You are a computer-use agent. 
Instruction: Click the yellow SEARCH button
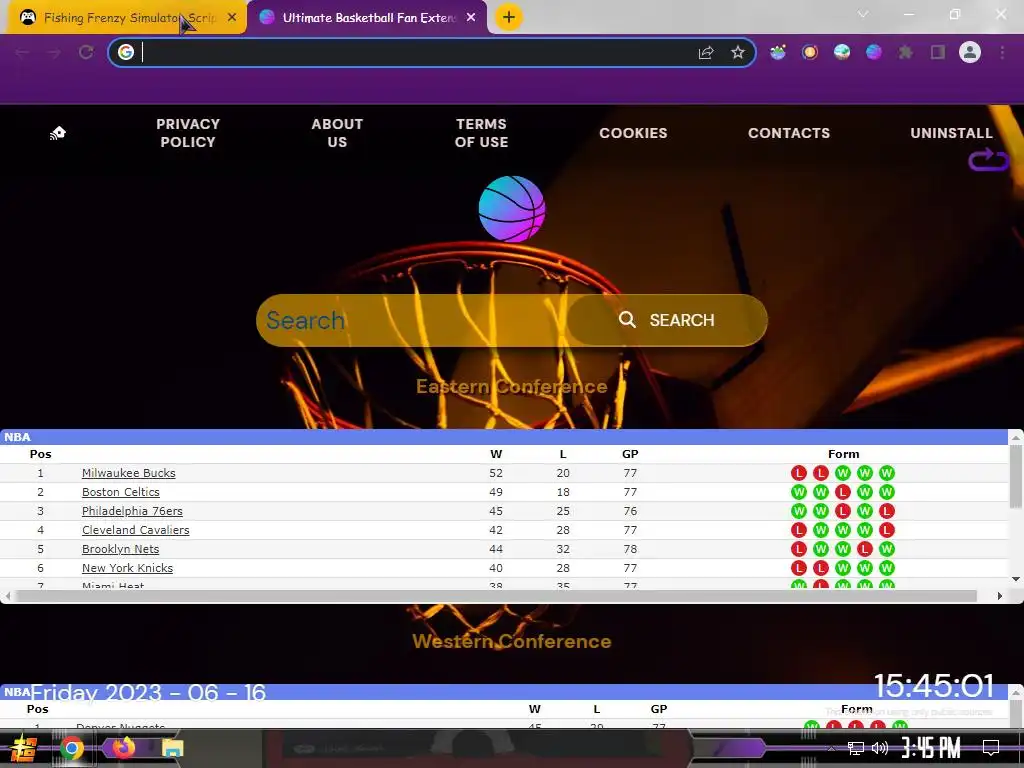[x=667, y=320]
